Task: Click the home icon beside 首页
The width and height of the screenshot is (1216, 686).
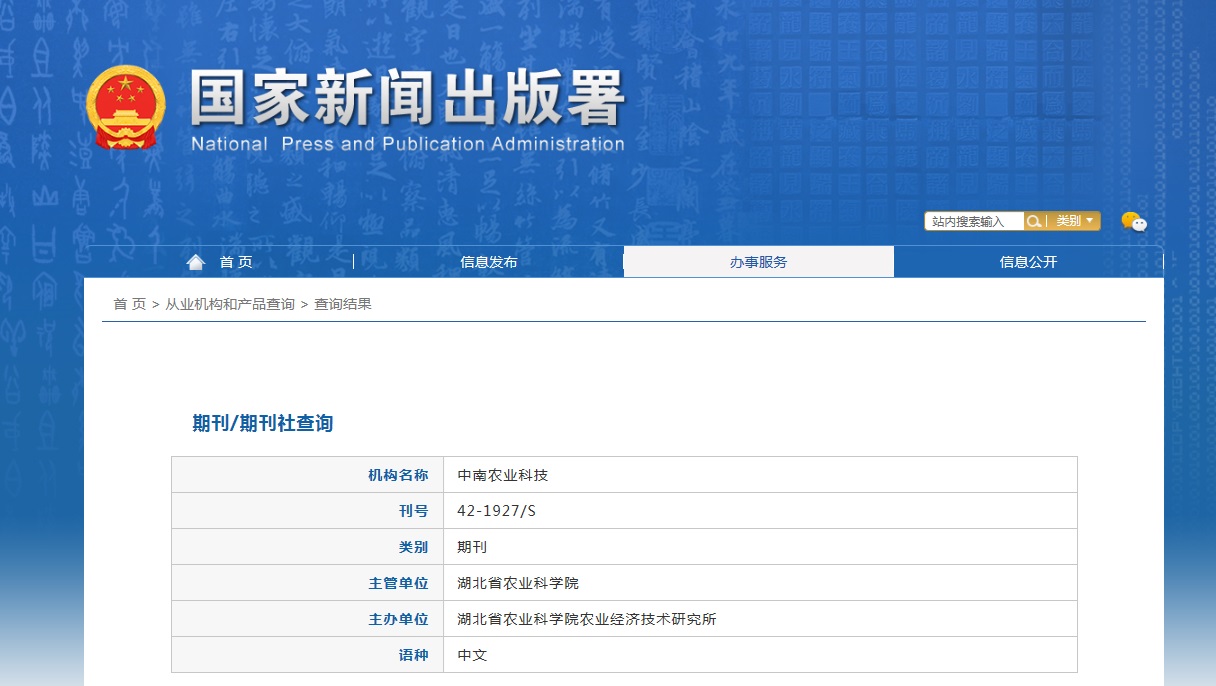Action: (x=196, y=261)
